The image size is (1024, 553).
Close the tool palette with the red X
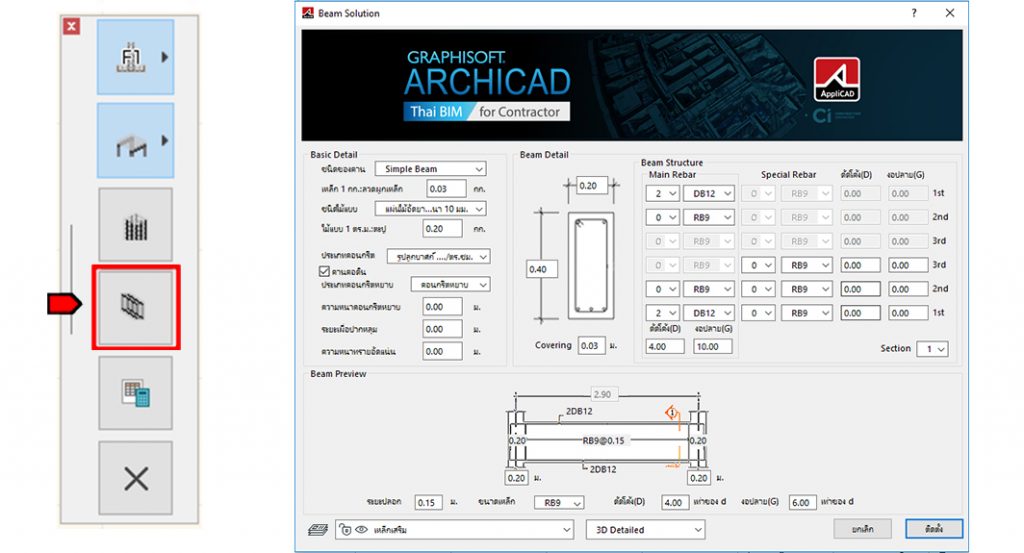pos(71,26)
